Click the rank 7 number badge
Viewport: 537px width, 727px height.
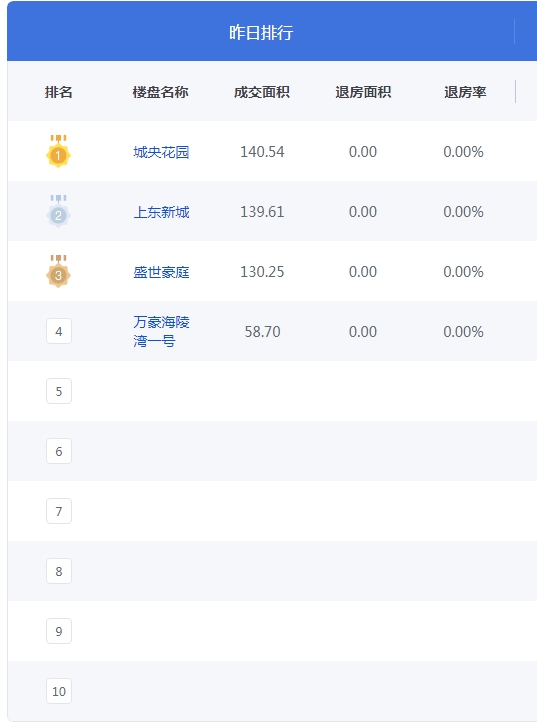tap(59, 511)
